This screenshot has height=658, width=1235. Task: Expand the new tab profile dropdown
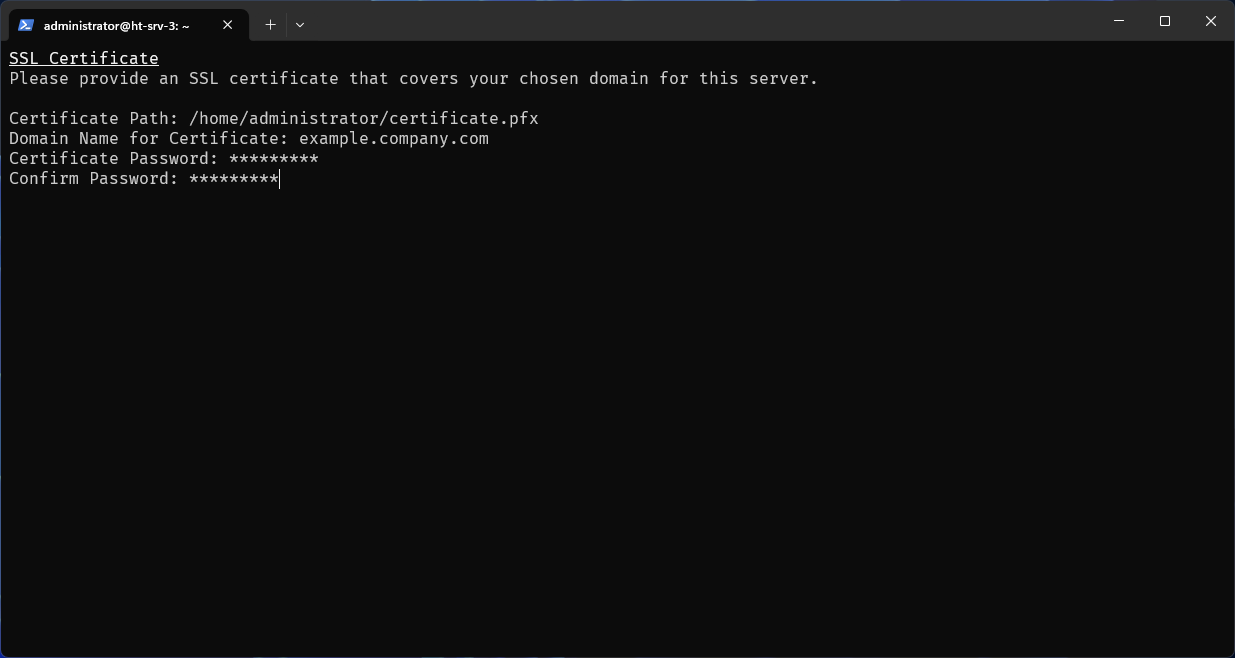point(300,25)
